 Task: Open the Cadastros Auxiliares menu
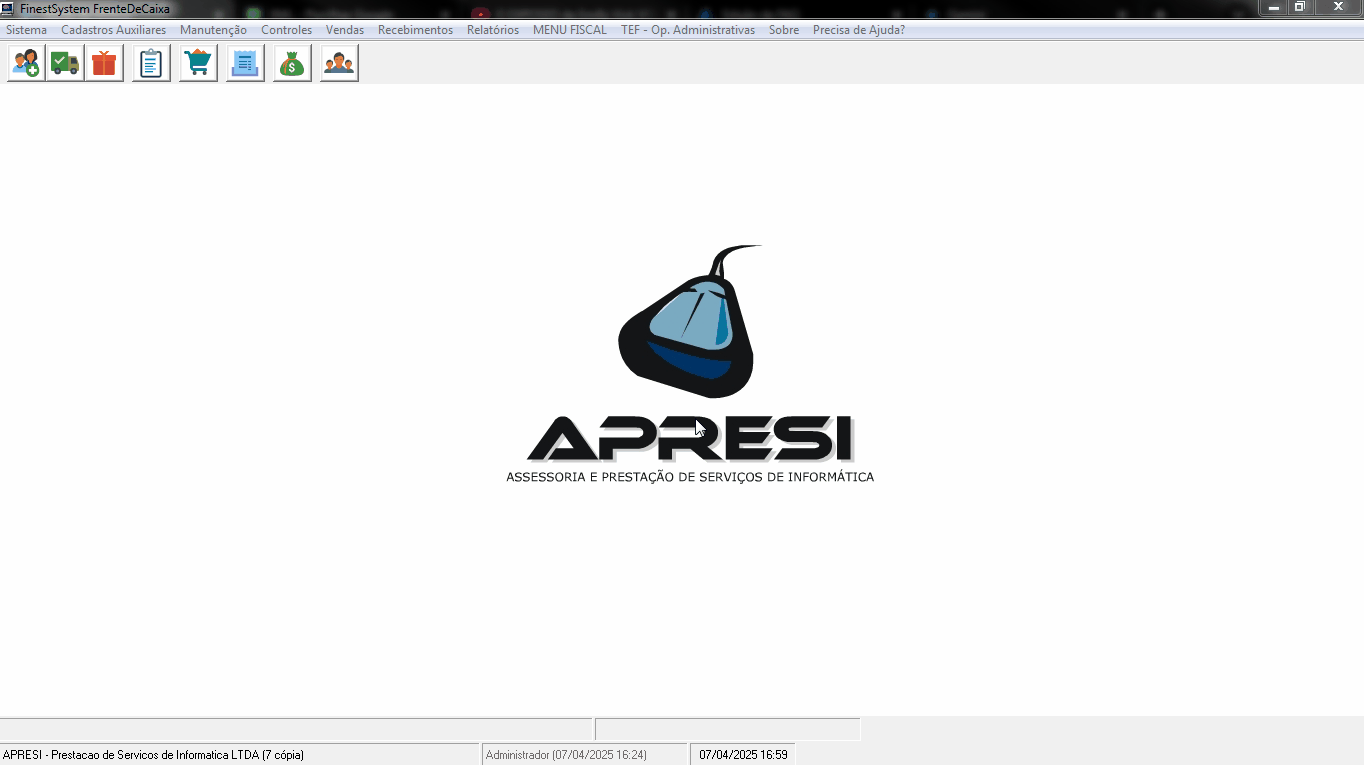[x=113, y=30]
